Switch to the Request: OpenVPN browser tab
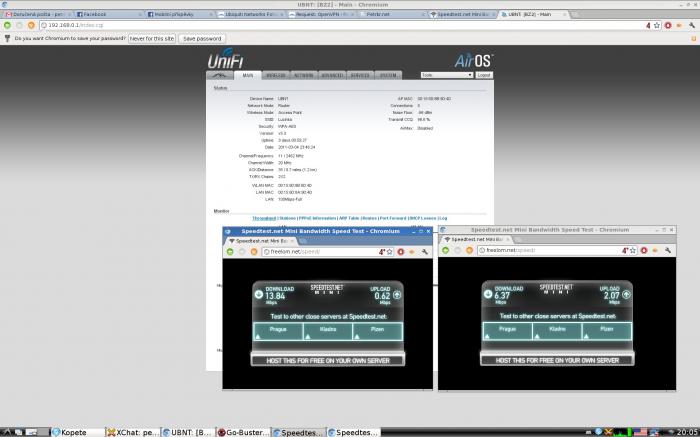Image resolution: width=700 pixels, height=437 pixels. tap(322, 15)
